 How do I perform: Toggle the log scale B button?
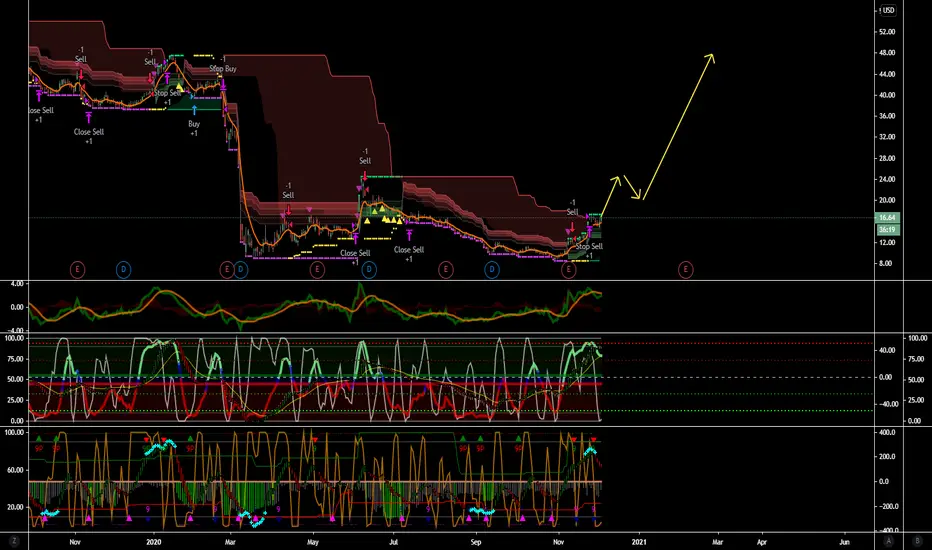point(917,541)
